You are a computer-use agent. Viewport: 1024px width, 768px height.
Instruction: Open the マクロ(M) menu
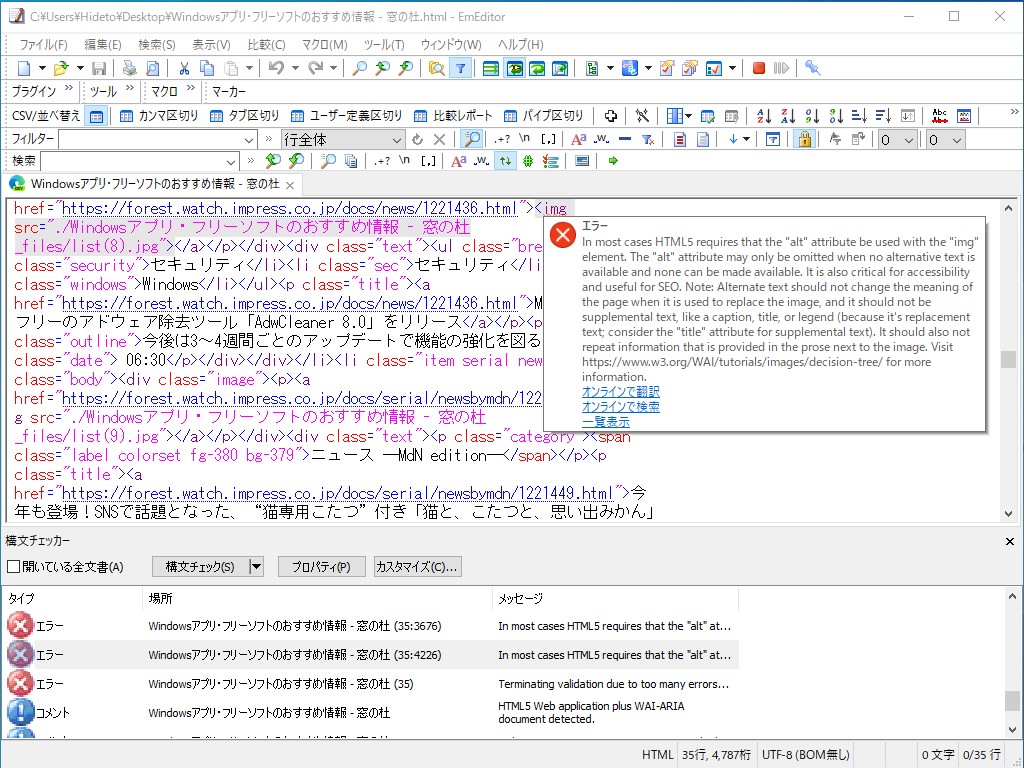(x=324, y=45)
